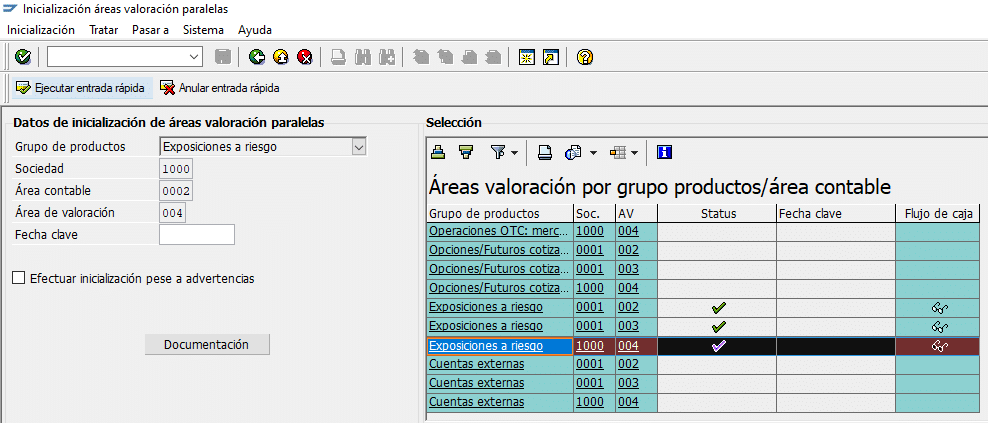Expand the filter options dropdown arrow
The height and width of the screenshot is (423, 988).
514,153
